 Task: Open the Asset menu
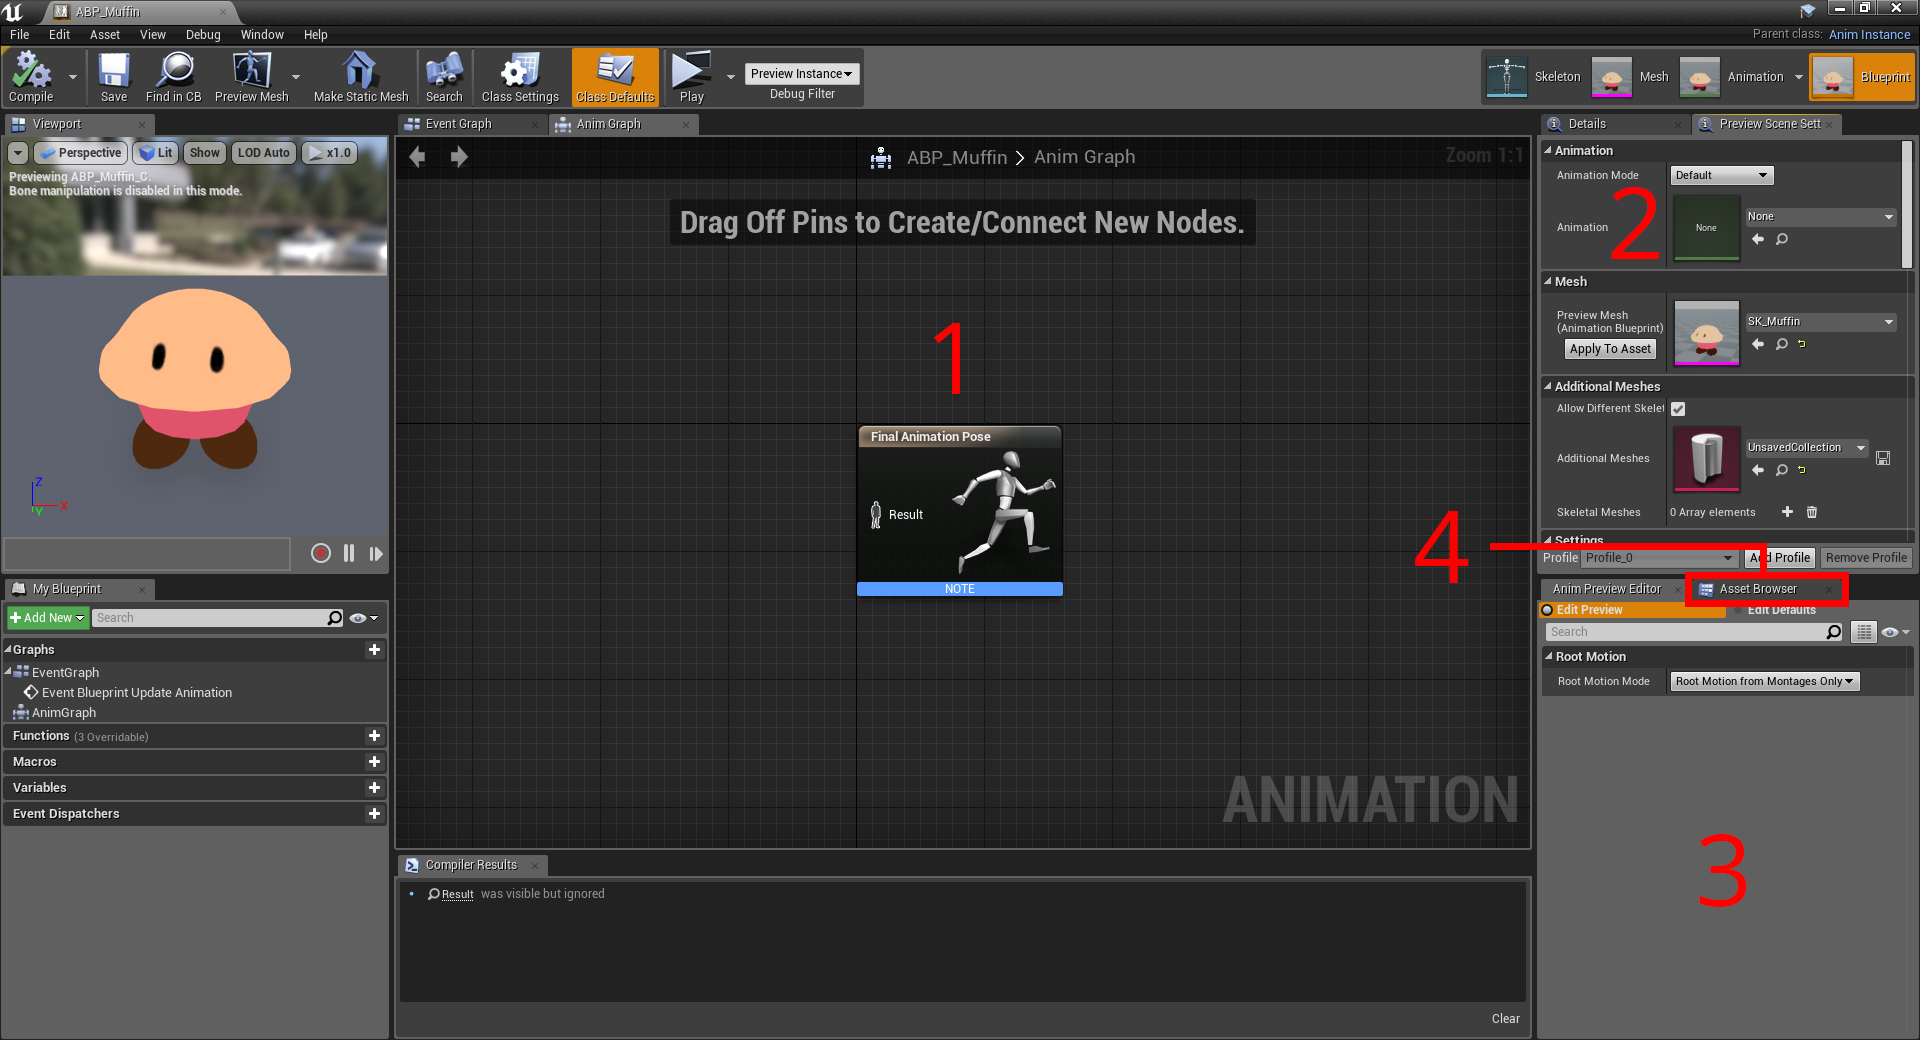pyautogui.click(x=105, y=35)
